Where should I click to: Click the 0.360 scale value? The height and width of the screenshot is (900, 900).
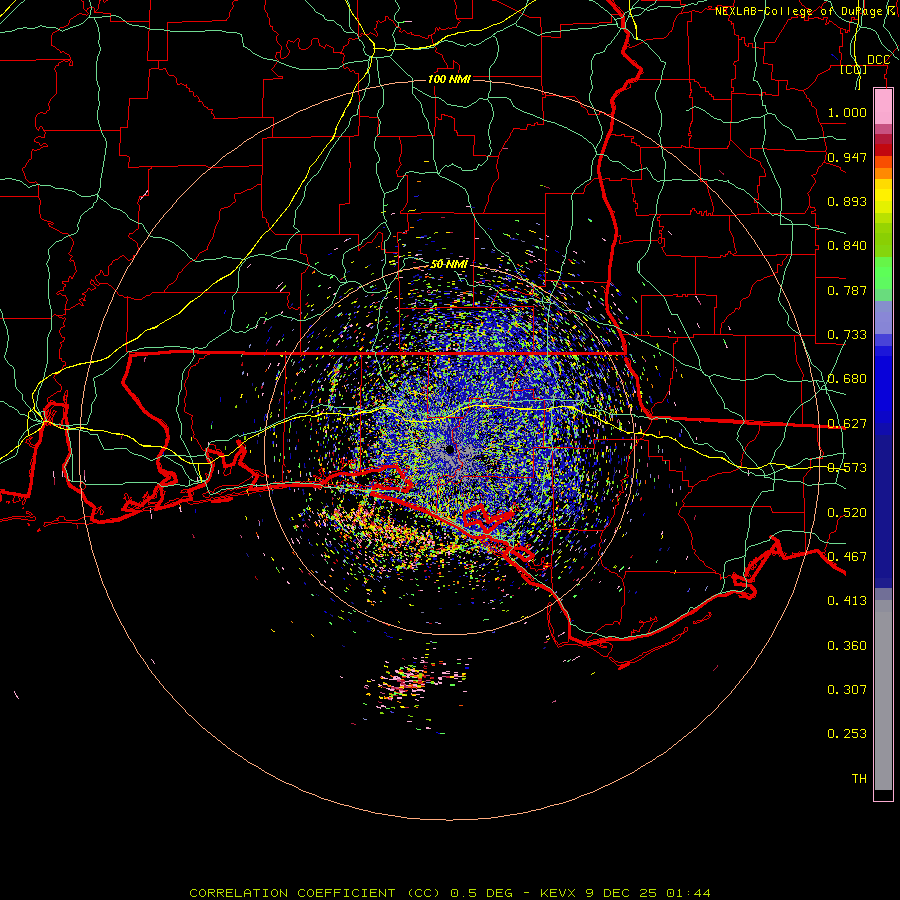(847, 646)
